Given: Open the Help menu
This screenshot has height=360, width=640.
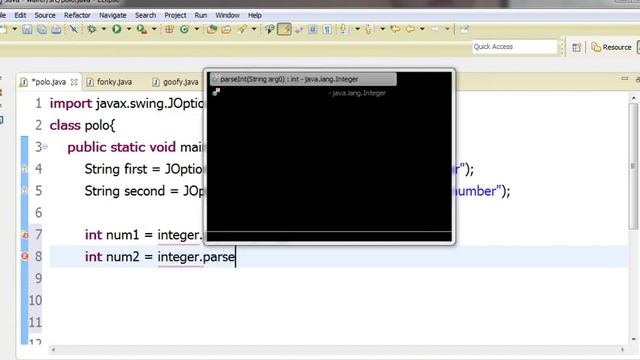Looking at the screenshot, I should point(255,15).
